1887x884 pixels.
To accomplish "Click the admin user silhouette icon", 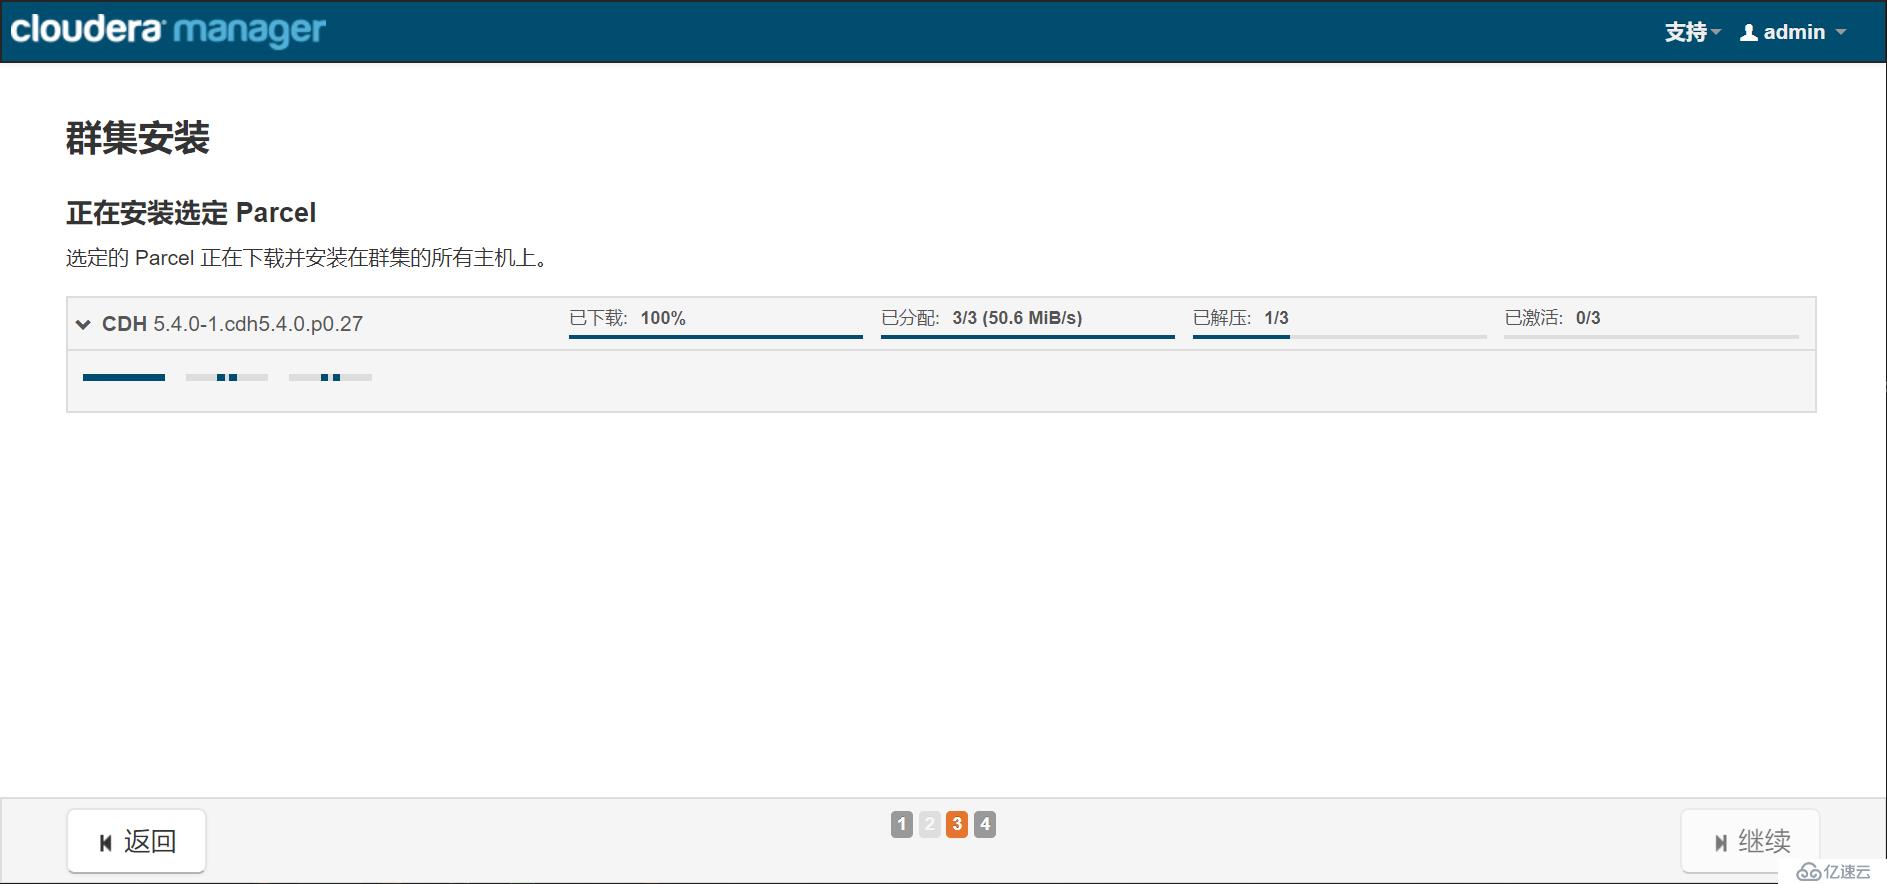I will (1749, 33).
